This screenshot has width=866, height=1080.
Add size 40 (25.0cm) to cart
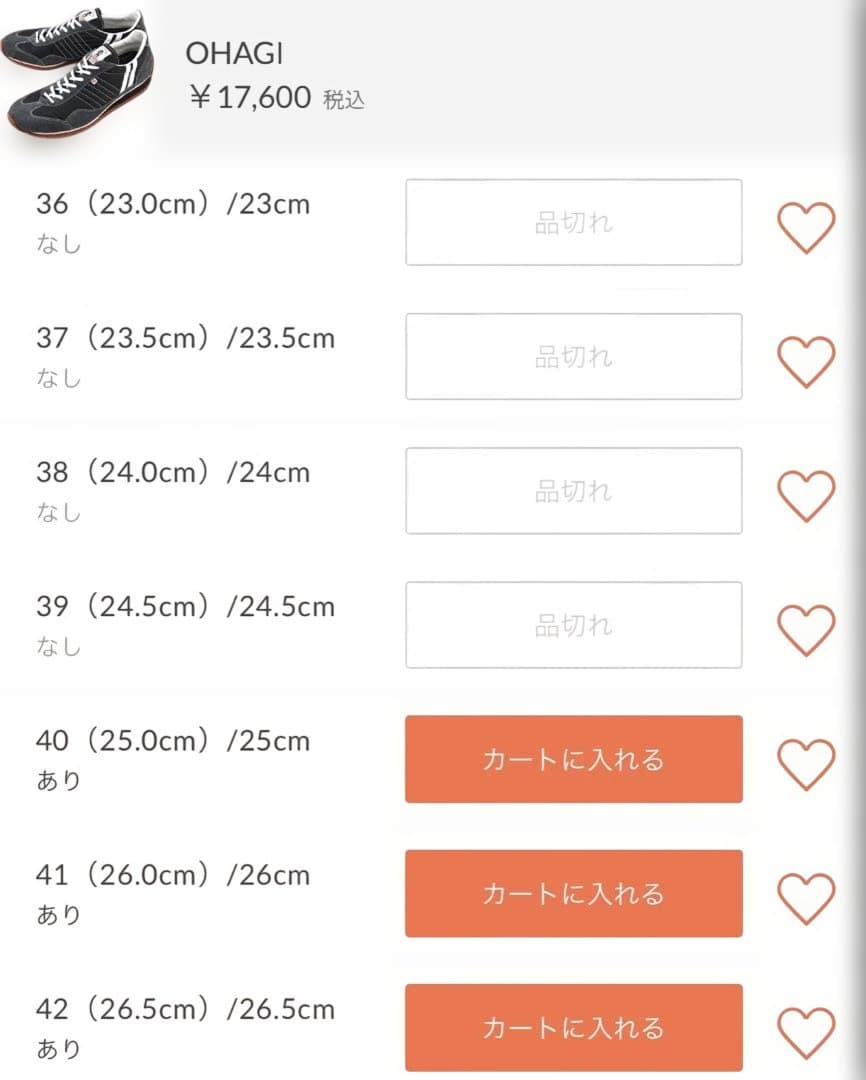coord(573,759)
